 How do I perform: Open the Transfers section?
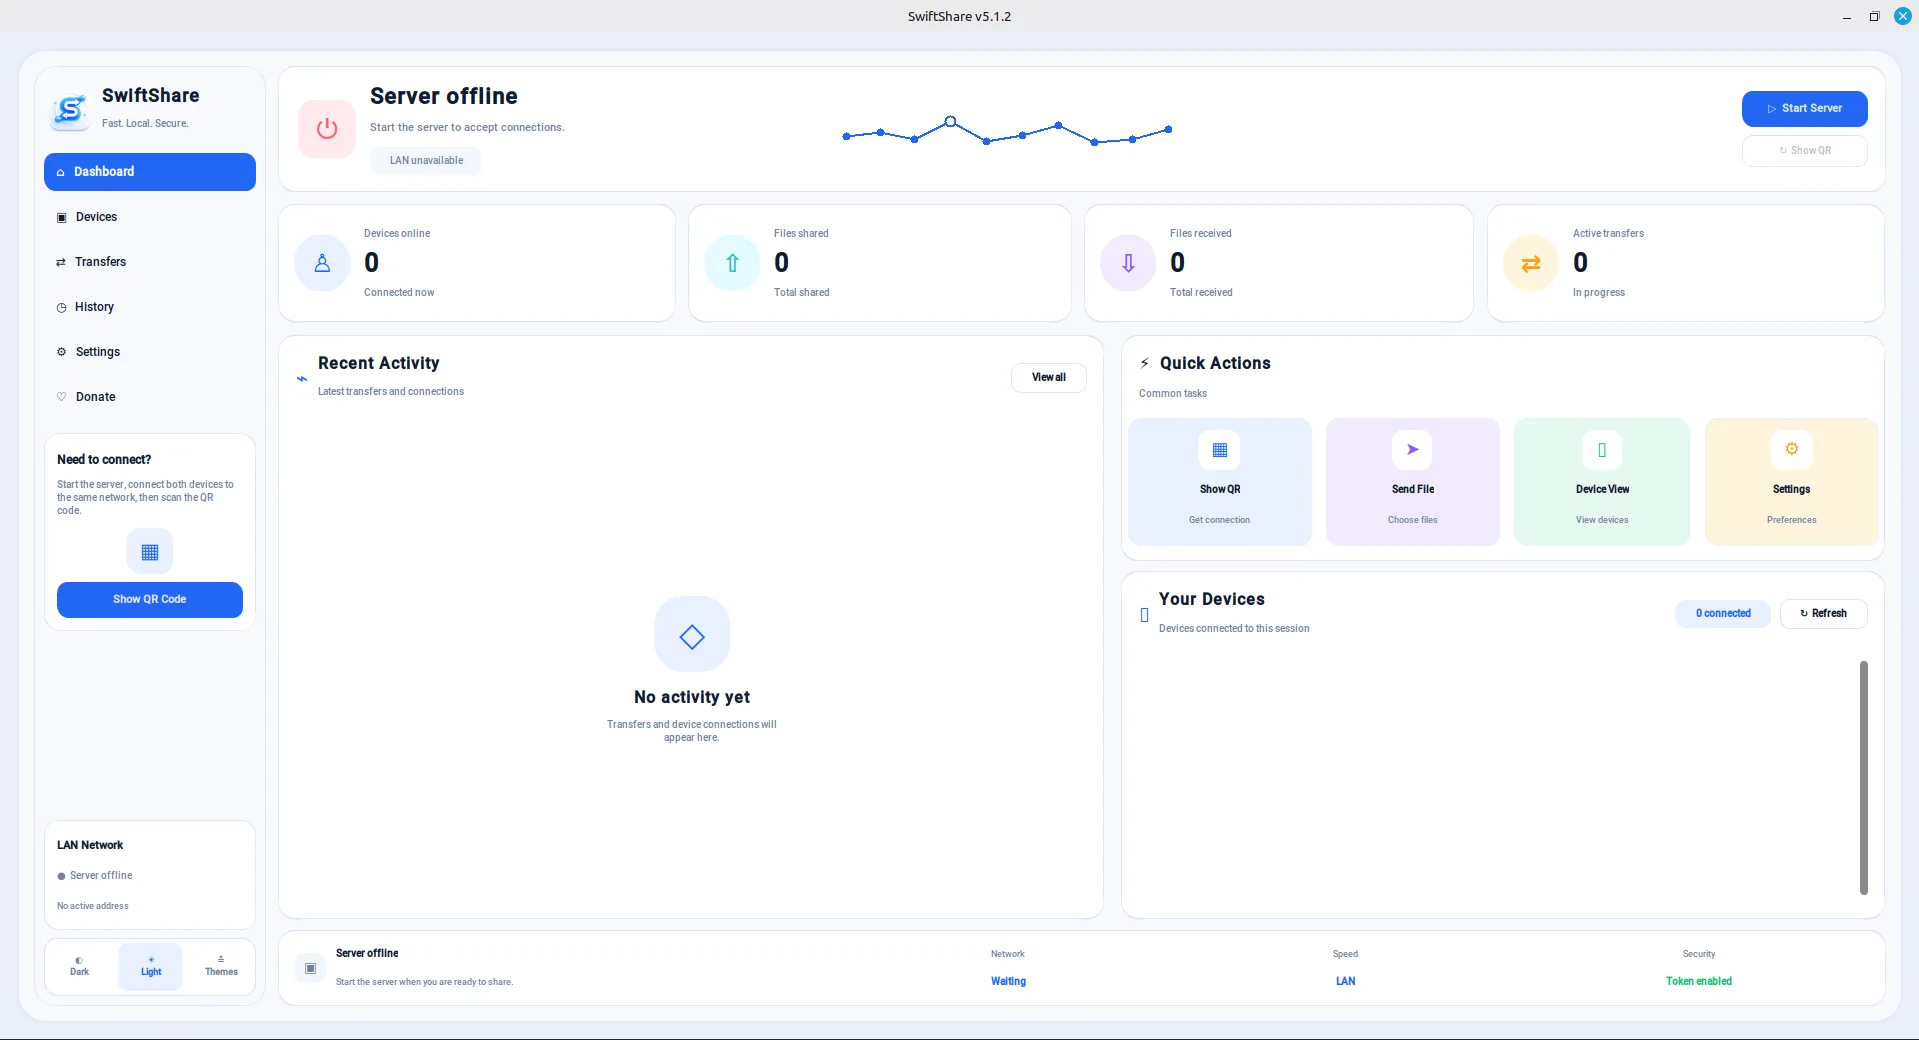[150, 262]
